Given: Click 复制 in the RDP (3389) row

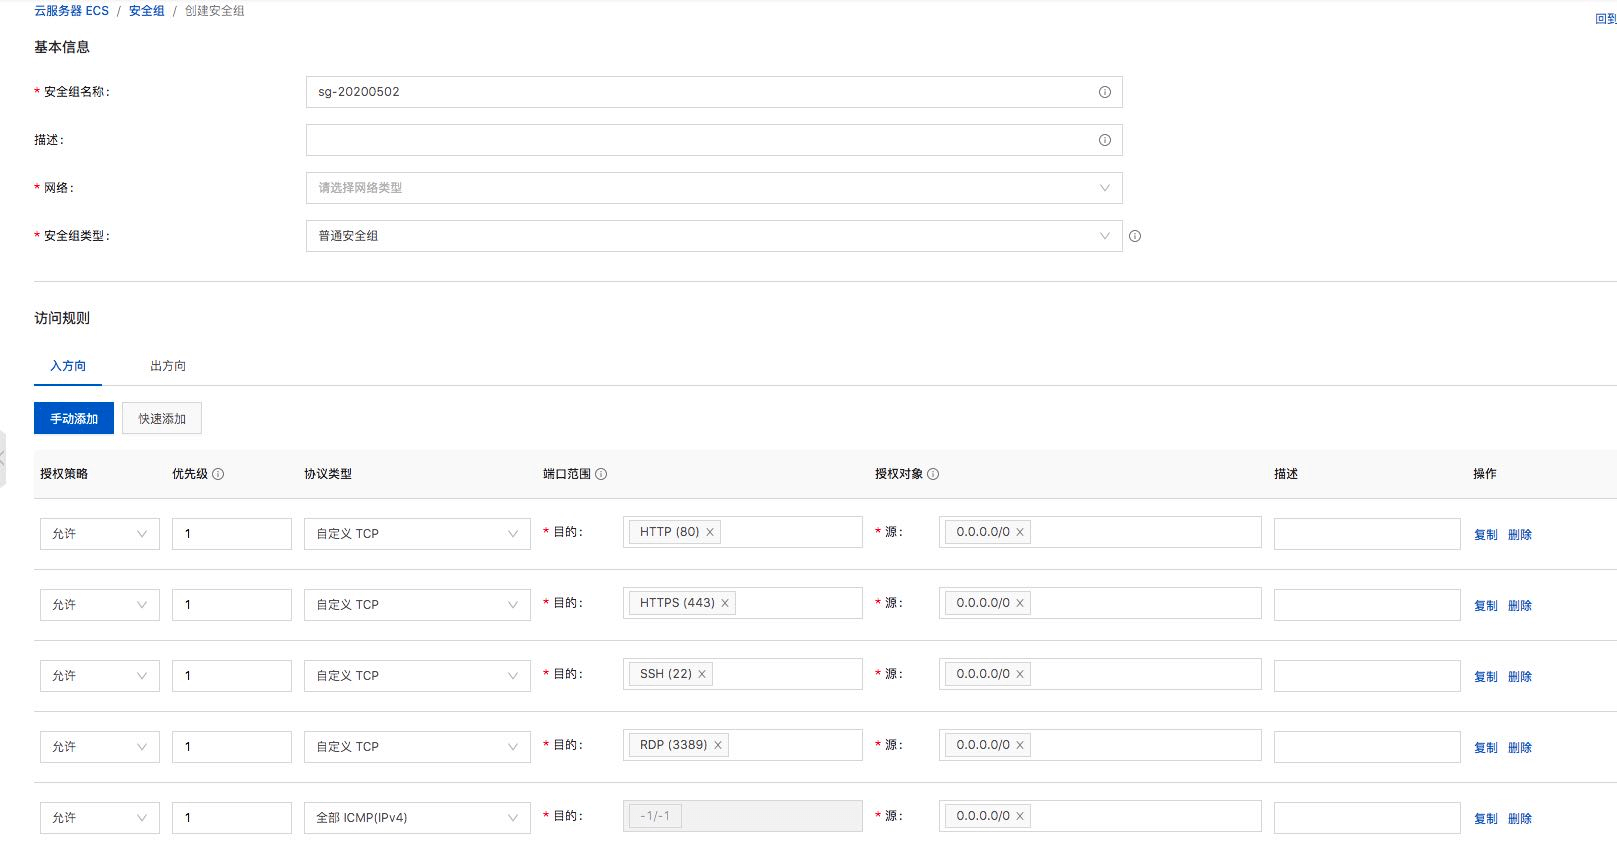Looking at the screenshot, I should [1486, 748].
